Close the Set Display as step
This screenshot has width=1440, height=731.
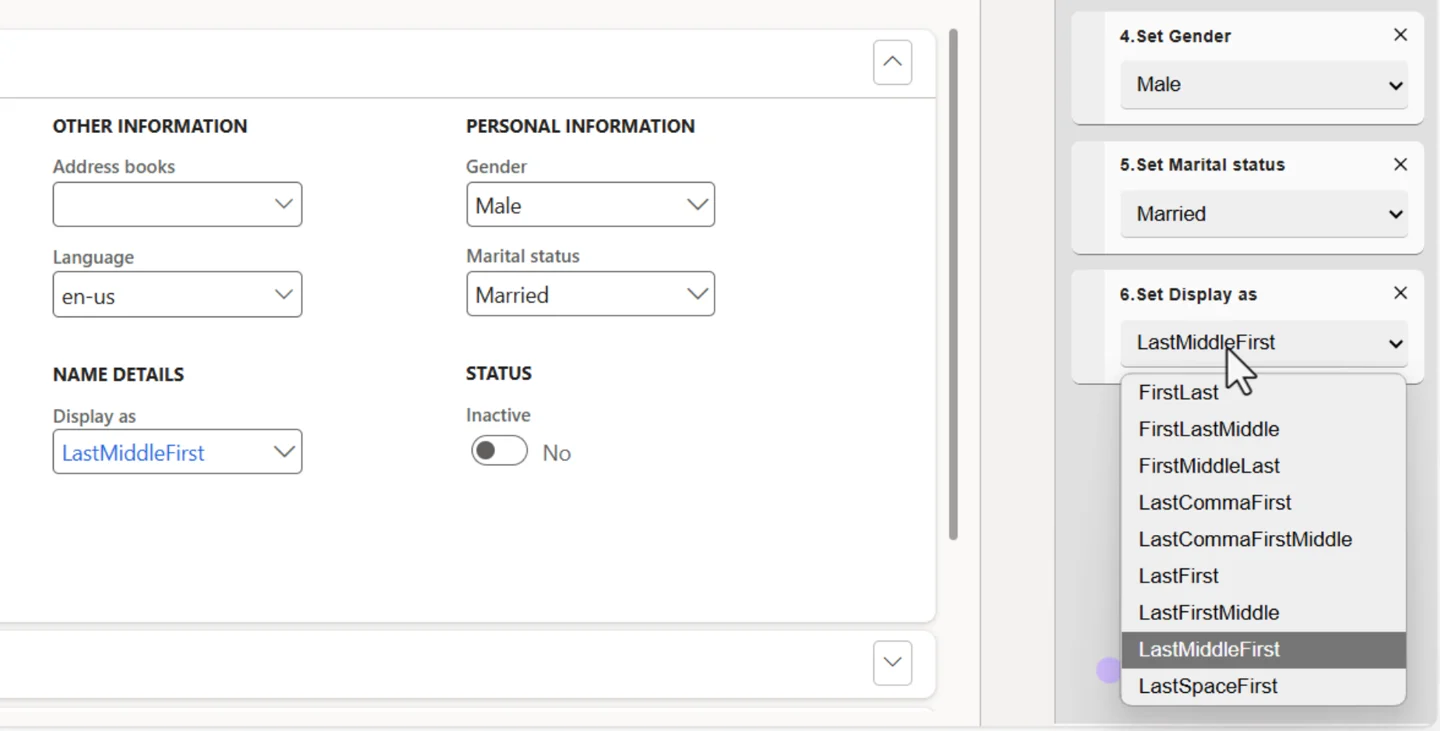tap(1399, 293)
